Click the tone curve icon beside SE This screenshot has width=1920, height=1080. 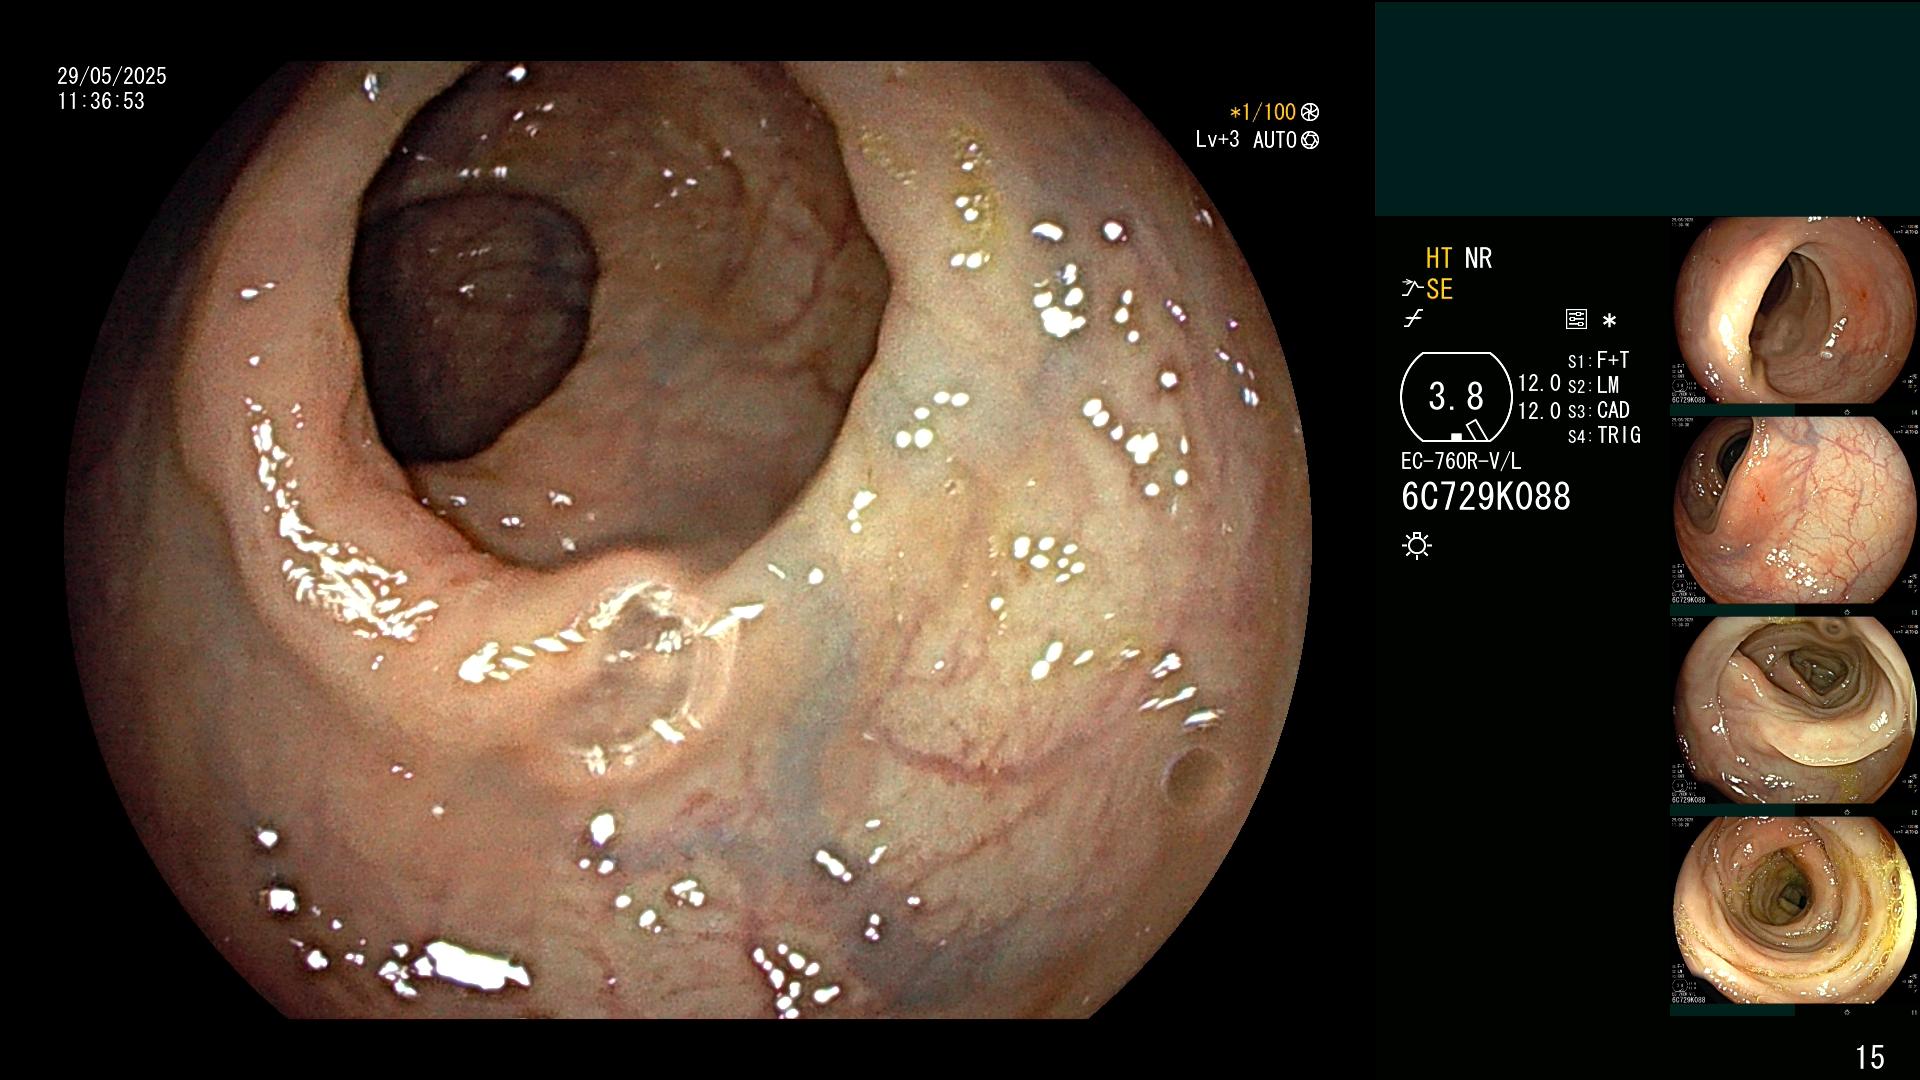(1412, 290)
